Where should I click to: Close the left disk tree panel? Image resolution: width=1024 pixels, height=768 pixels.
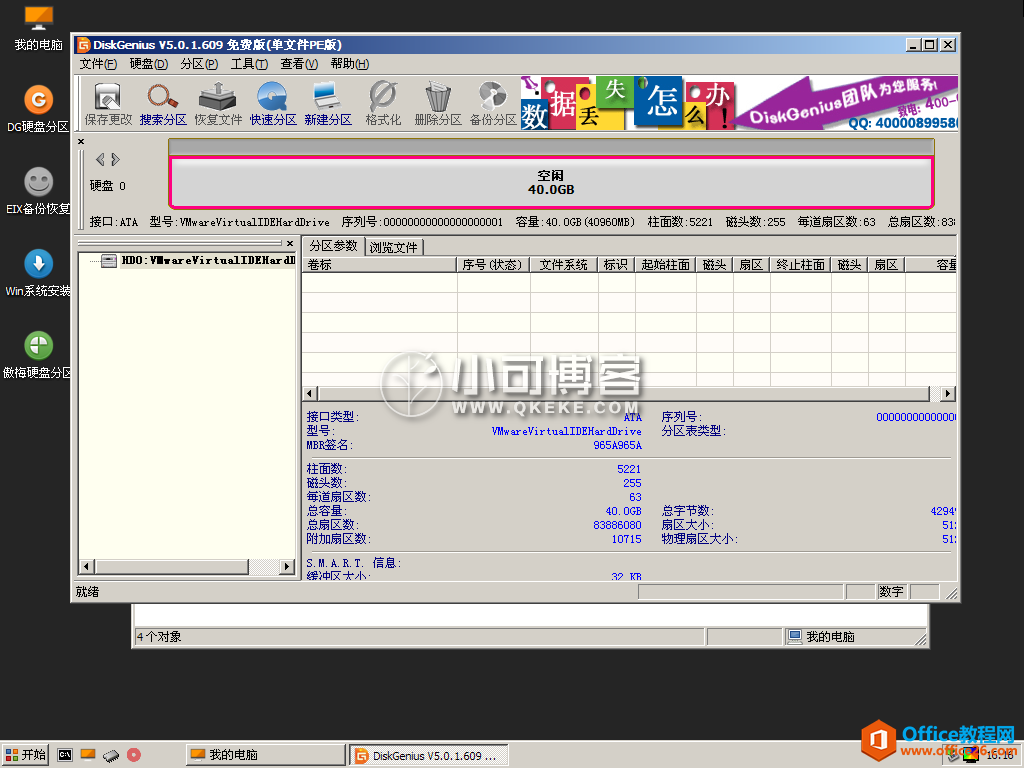point(290,244)
